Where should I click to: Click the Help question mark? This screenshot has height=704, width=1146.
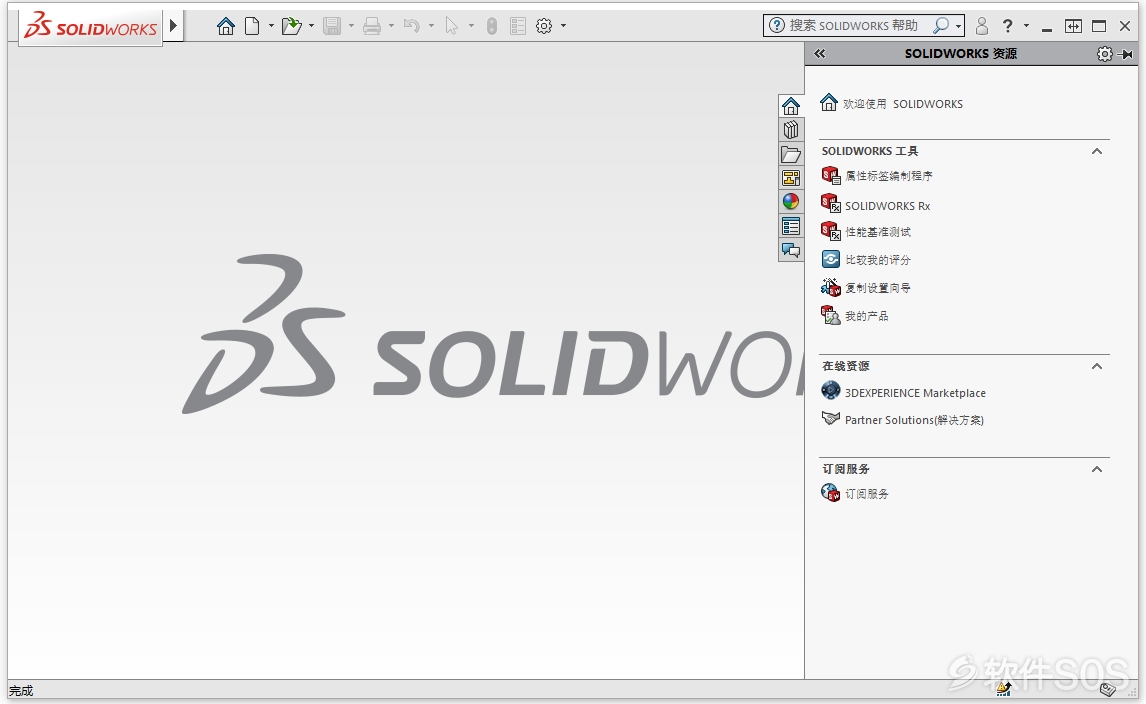[1008, 26]
